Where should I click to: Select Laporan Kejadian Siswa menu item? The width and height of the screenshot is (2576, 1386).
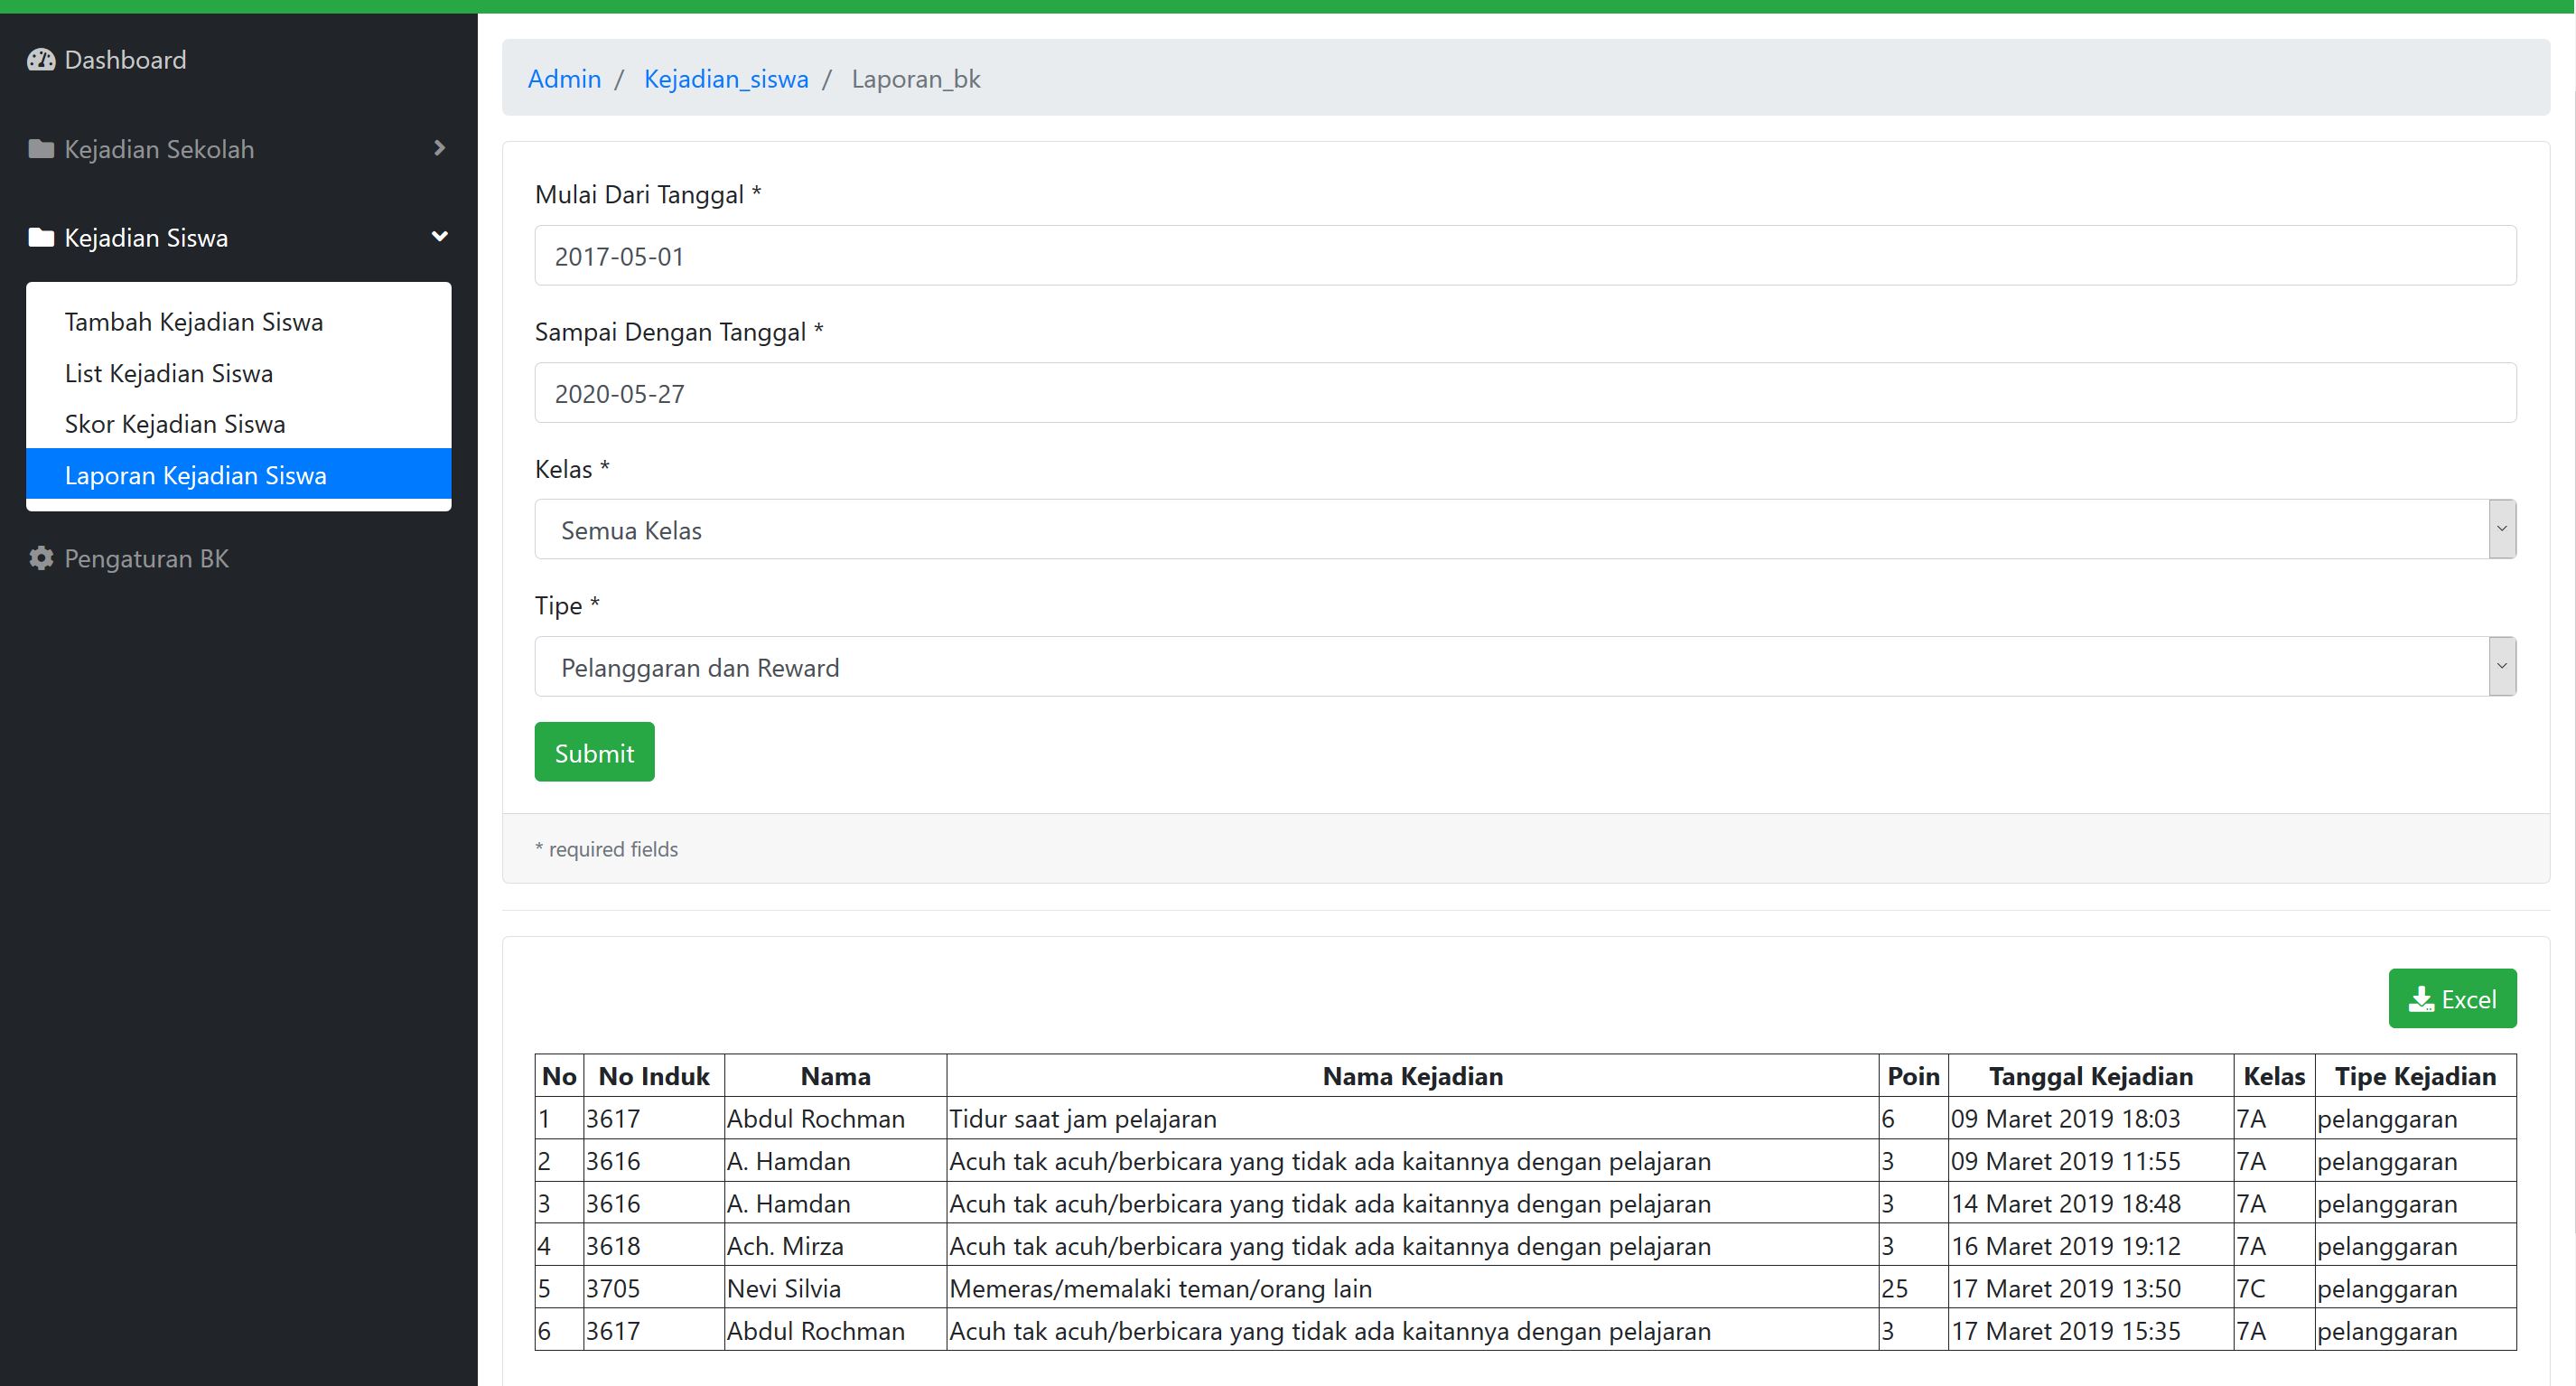(238, 474)
